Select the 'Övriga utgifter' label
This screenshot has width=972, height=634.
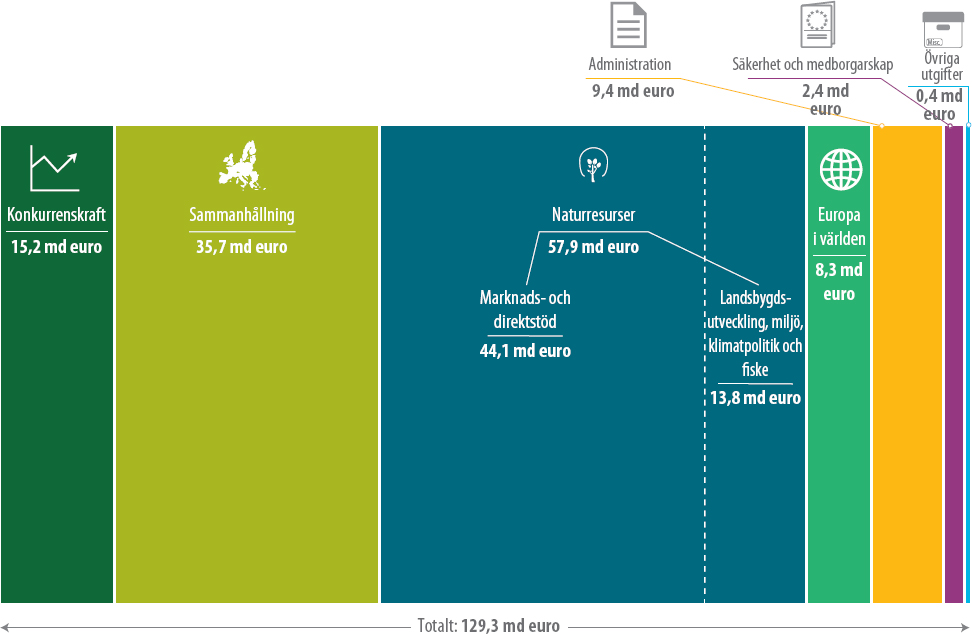click(942, 66)
